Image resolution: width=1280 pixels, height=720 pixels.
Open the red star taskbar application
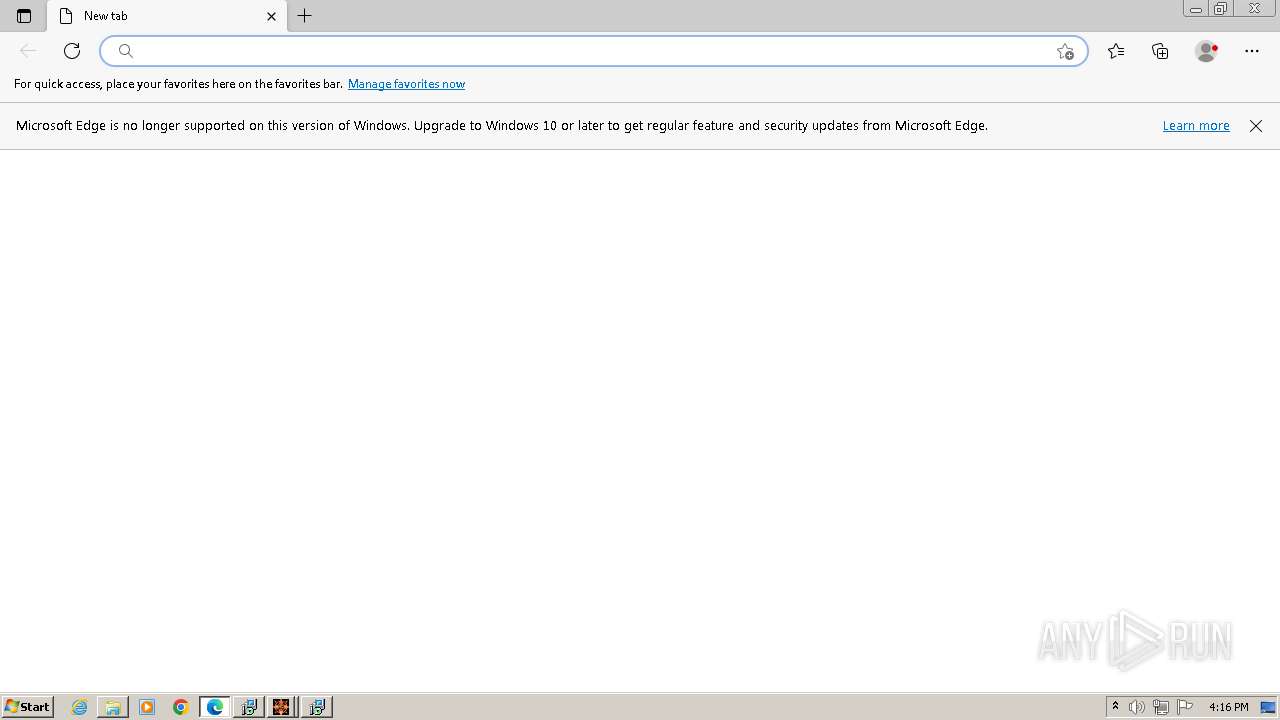pyautogui.click(x=282, y=707)
